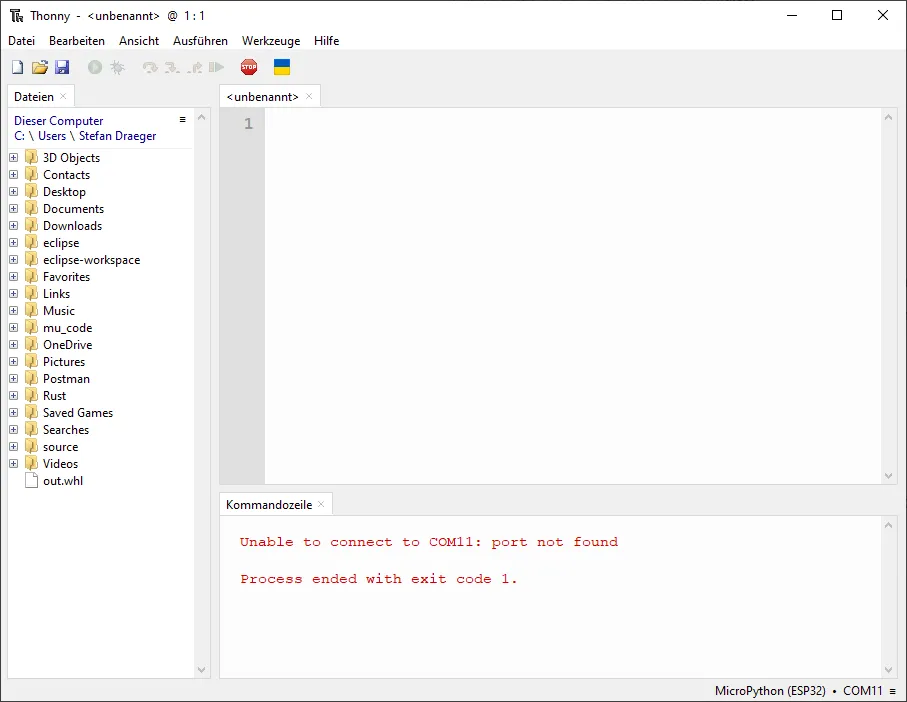Open the Dateien panel hamburger menu icon
Screen dimensions: 907x702
click(182, 120)
